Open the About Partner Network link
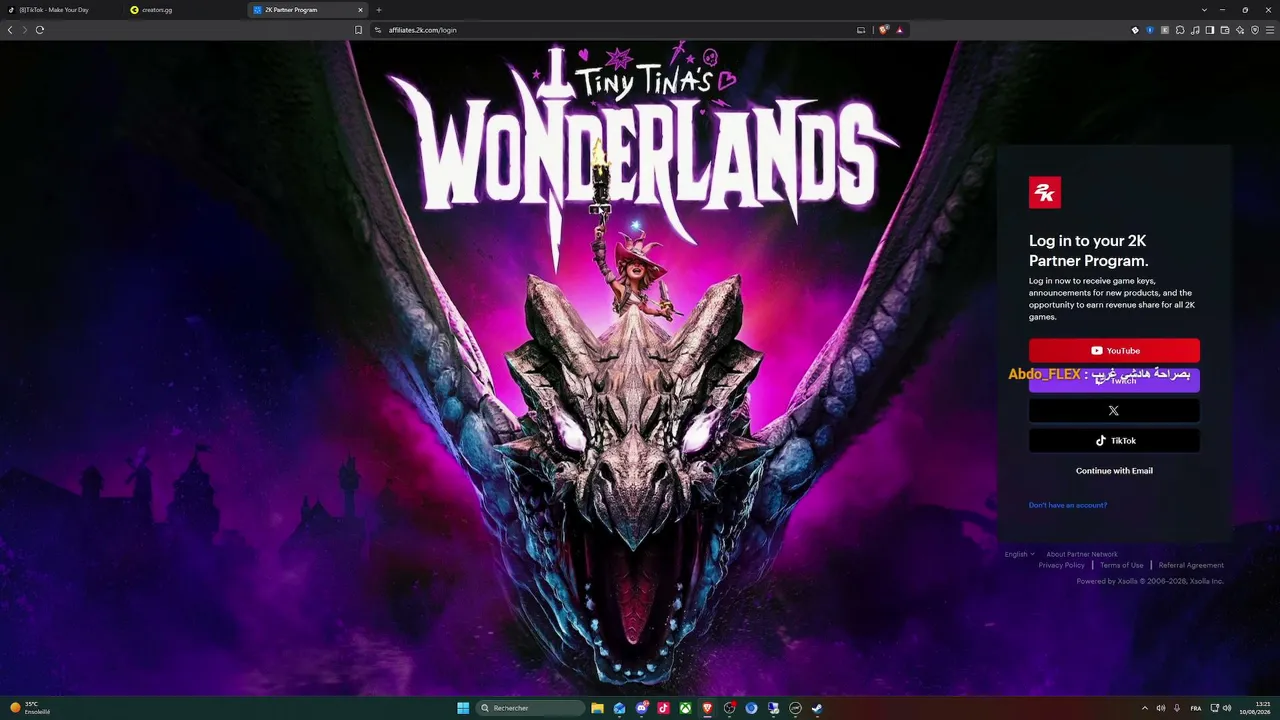 pos(1082,554)
